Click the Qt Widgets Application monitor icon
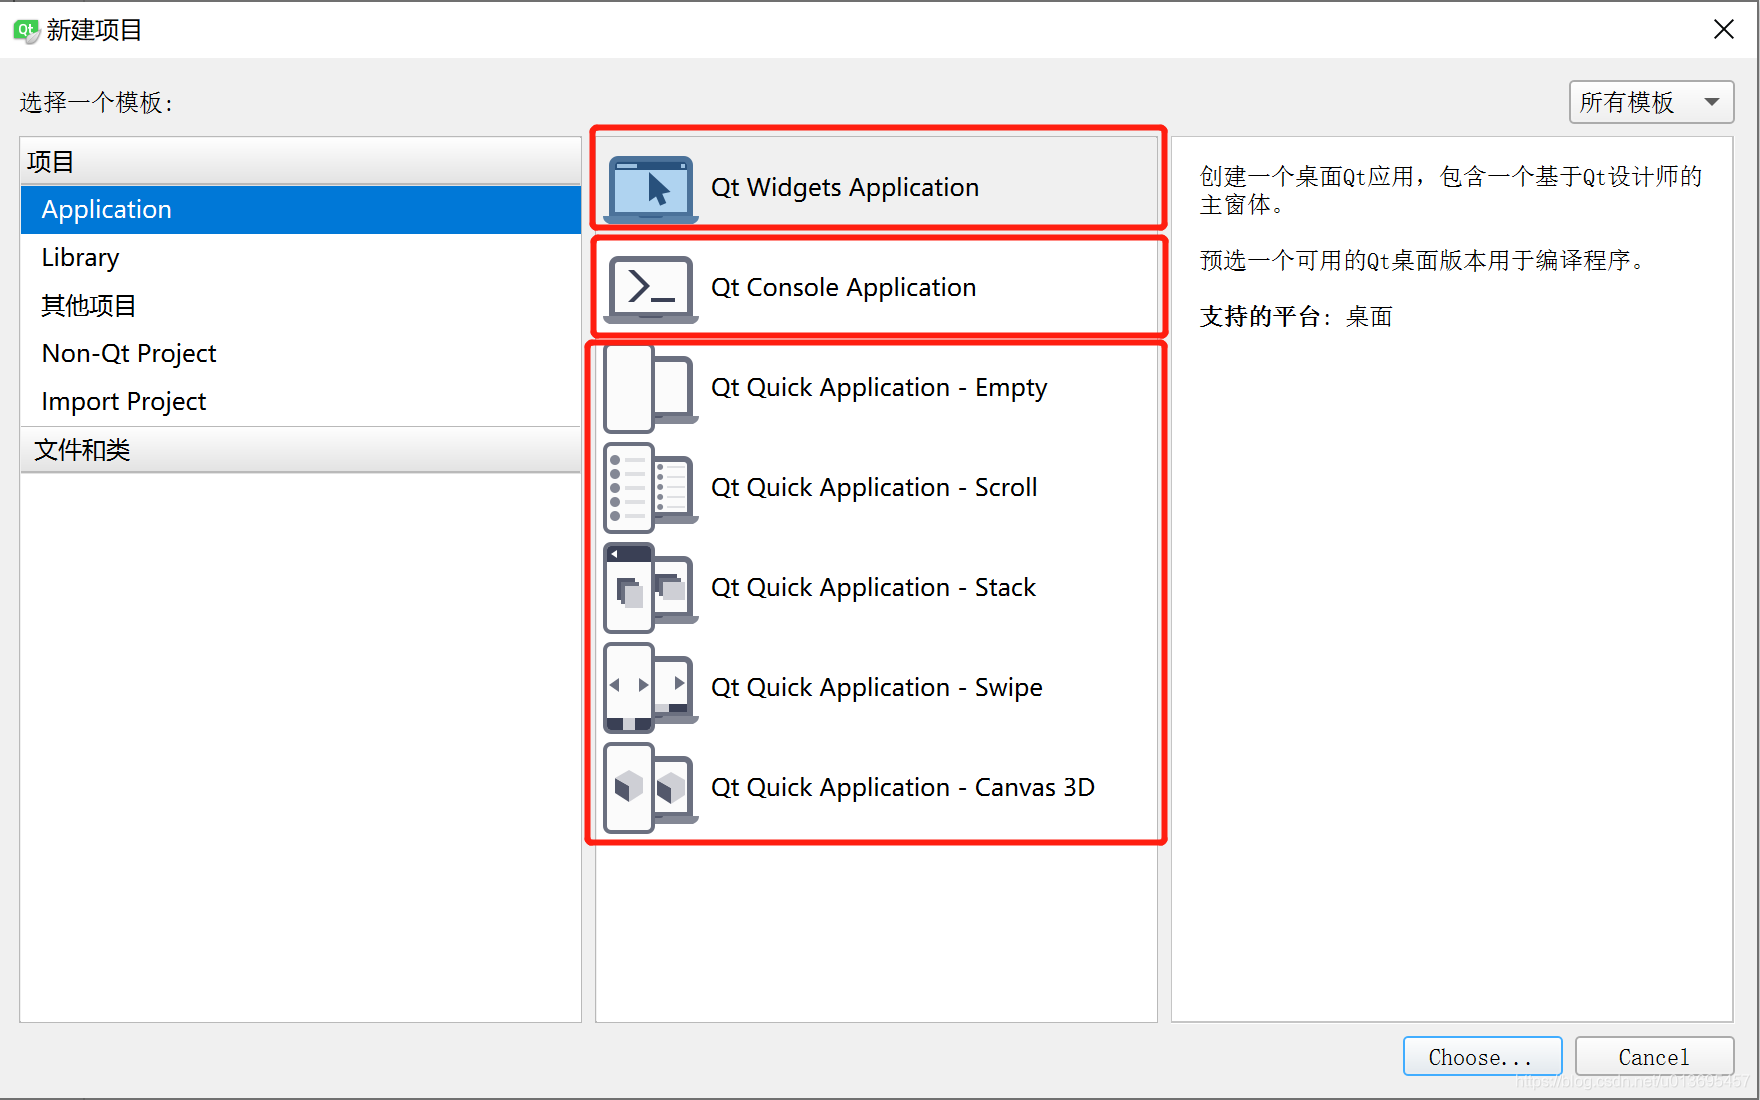This screenshot has width=1760, height=1100. [x=651, y=188]
